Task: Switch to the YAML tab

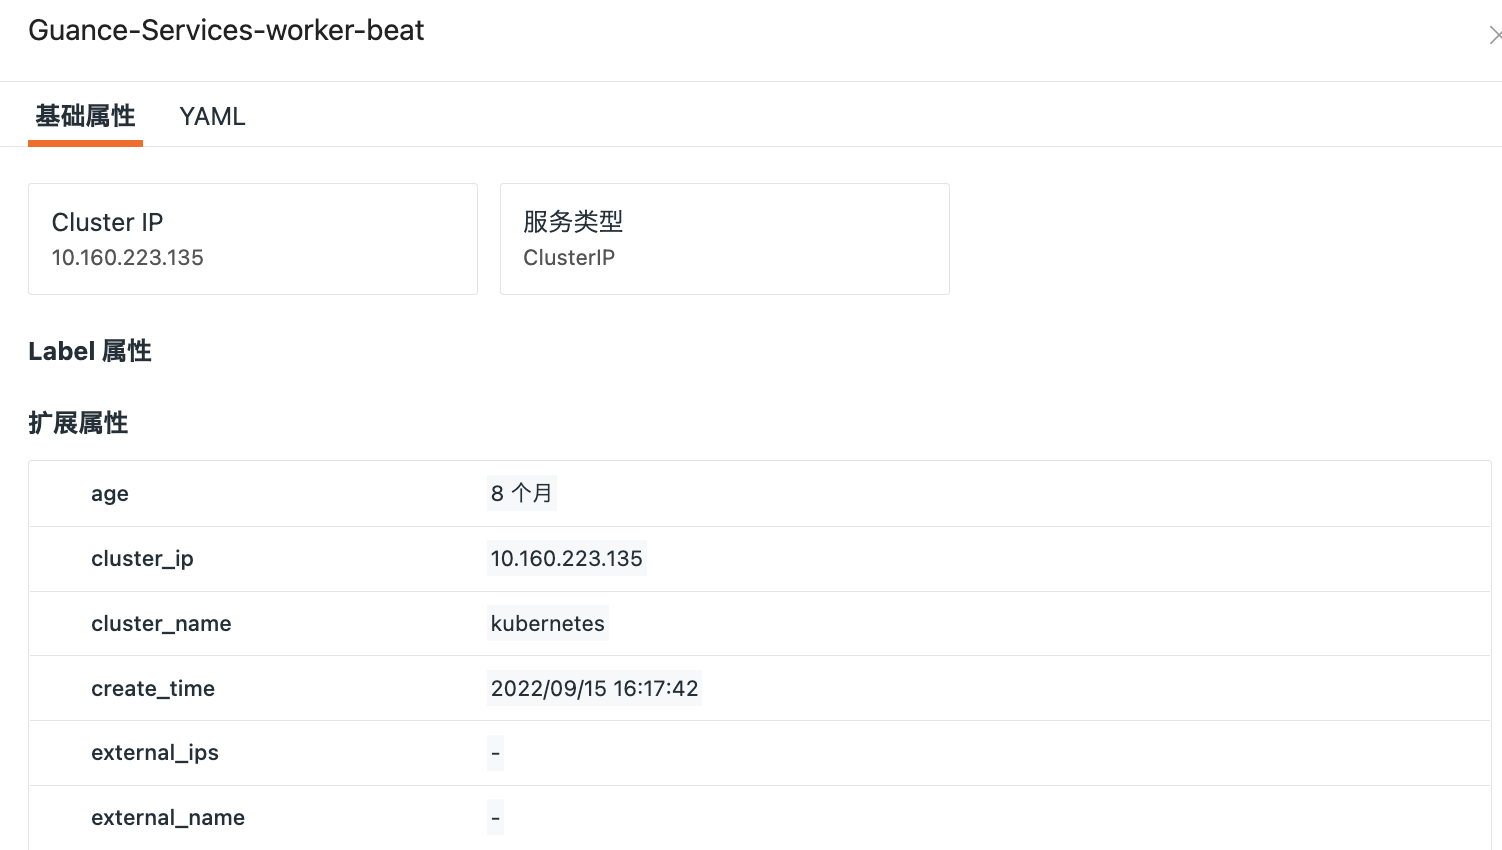Action: tap(212, 117)
